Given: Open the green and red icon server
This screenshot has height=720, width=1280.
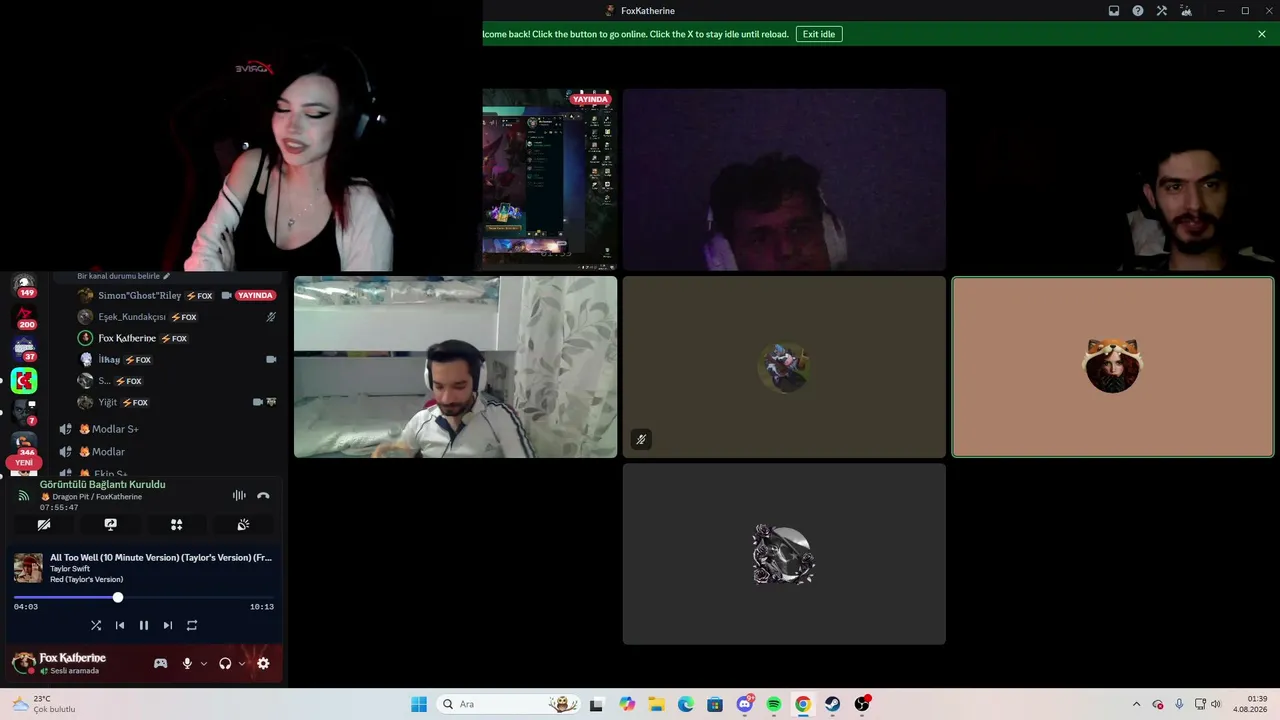Looking at the screenshot, I should click(24, 380).
